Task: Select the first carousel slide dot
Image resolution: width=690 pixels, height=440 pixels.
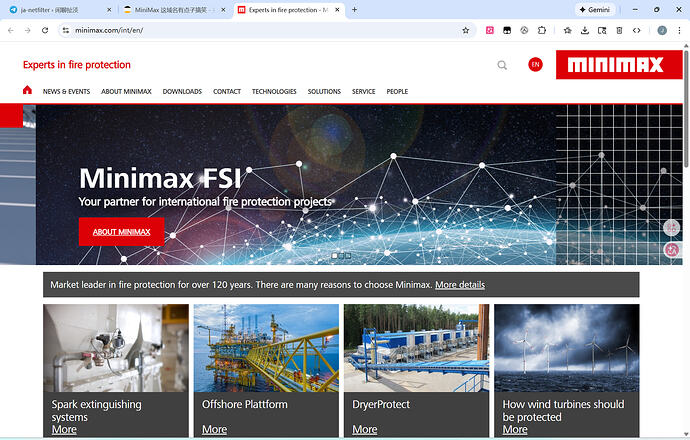Action: coord(334,255)
